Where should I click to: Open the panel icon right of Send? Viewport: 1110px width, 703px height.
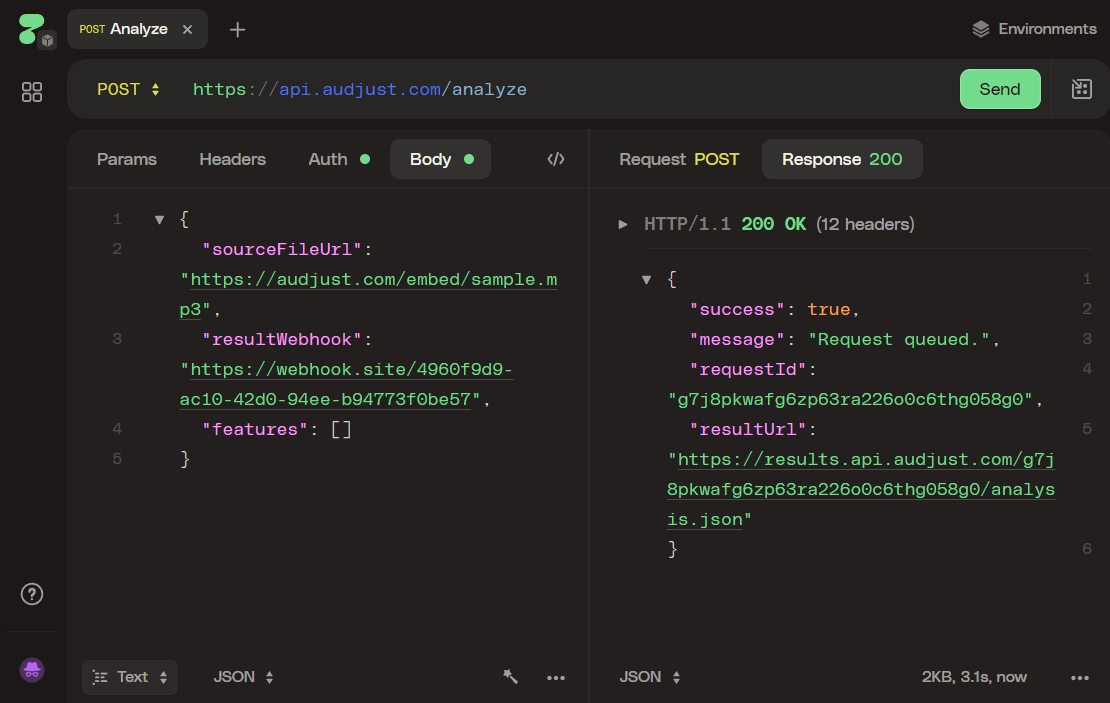tap(1081, 89)
